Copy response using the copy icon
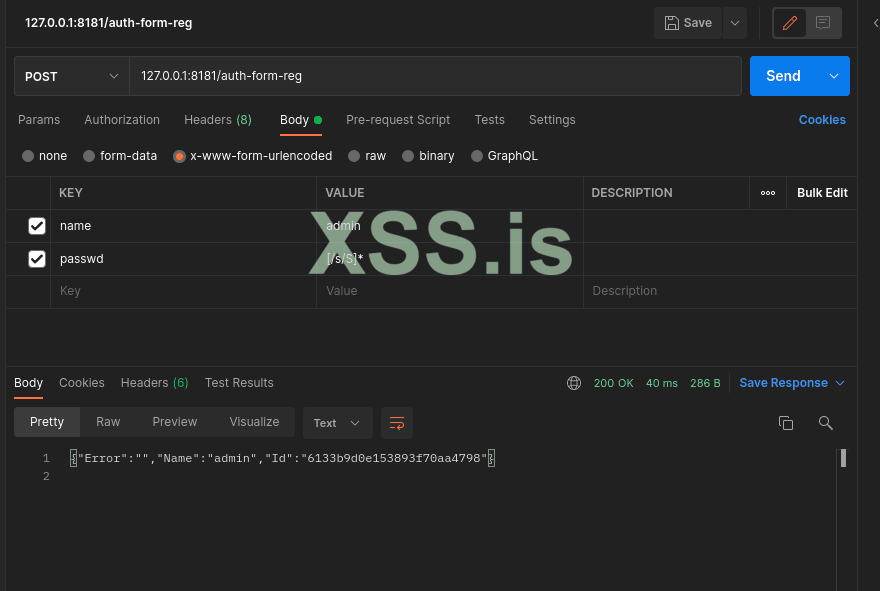 786,423
